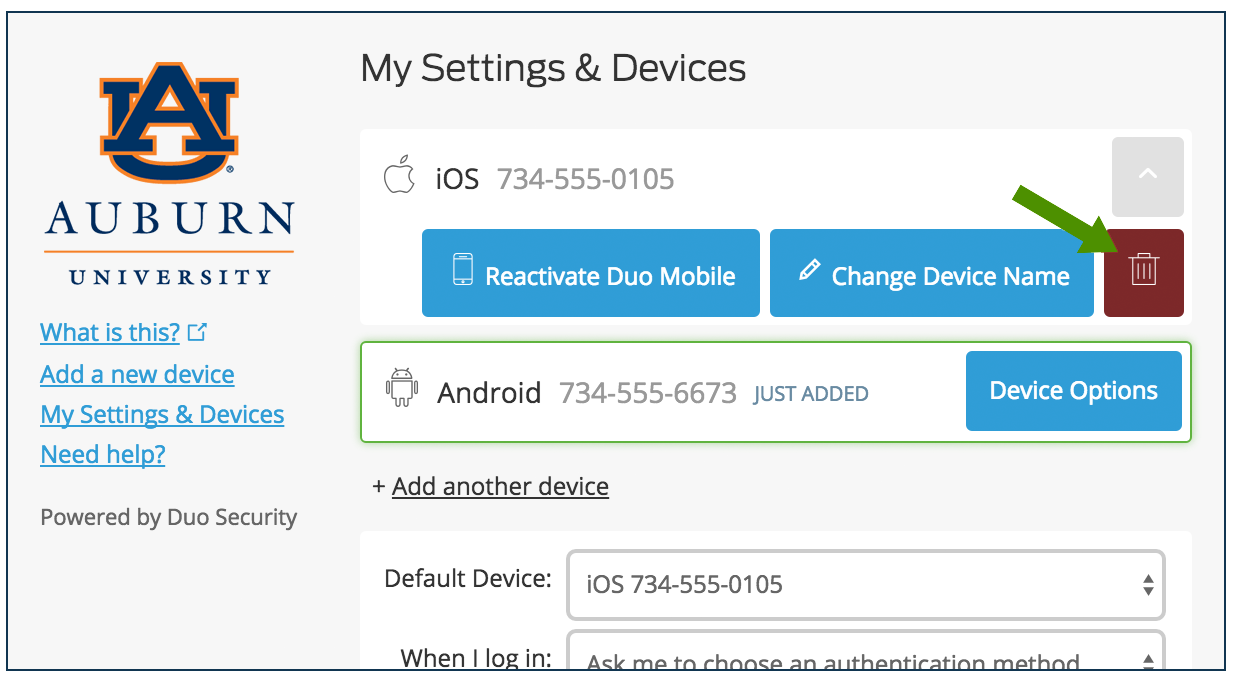This screenshot has width=1236, height=676.
Task: Click the Default Device dropdown arrows
Action: (1148, 585)
